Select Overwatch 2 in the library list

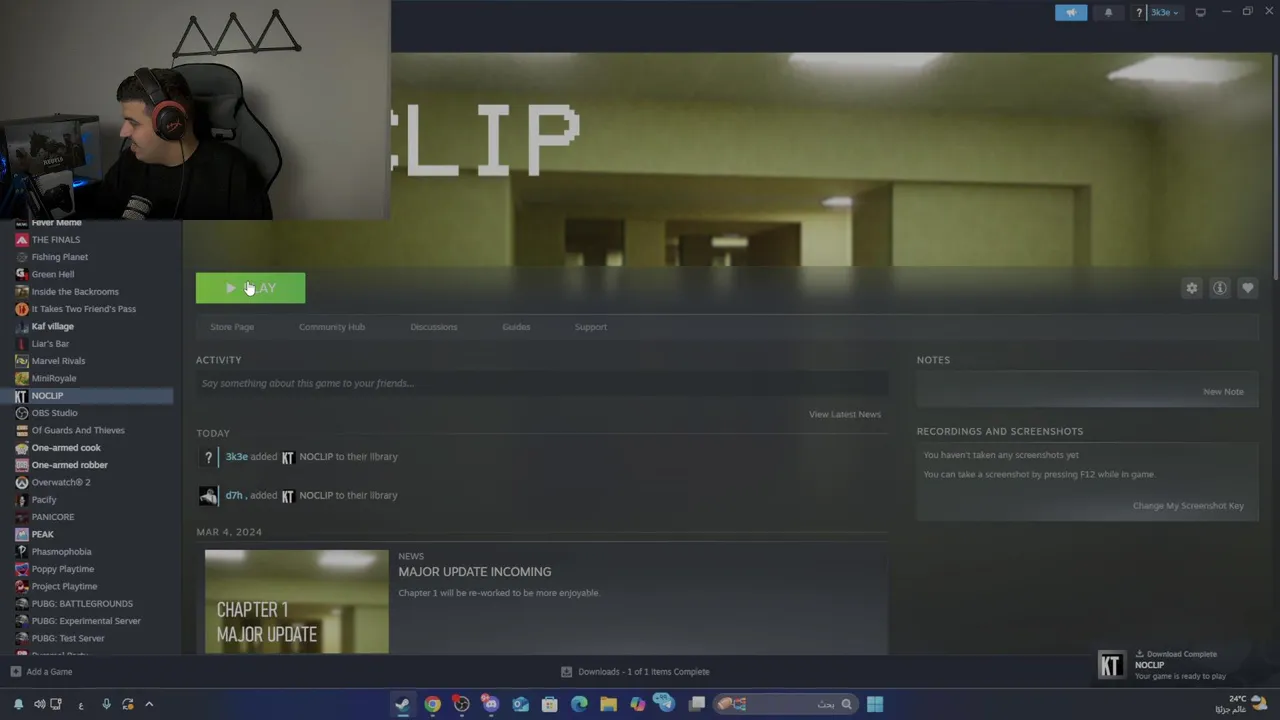pyautogui.click(x=61, y=482)
